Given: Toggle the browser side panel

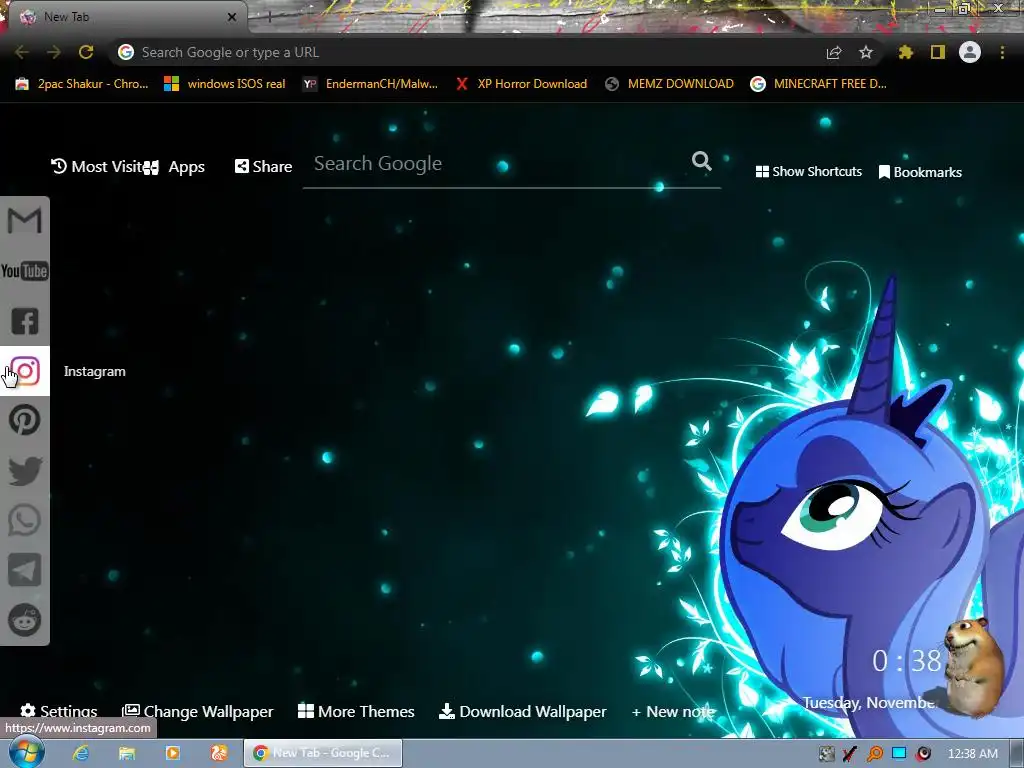Looking at the screenshot, I should tap(938, 52).
